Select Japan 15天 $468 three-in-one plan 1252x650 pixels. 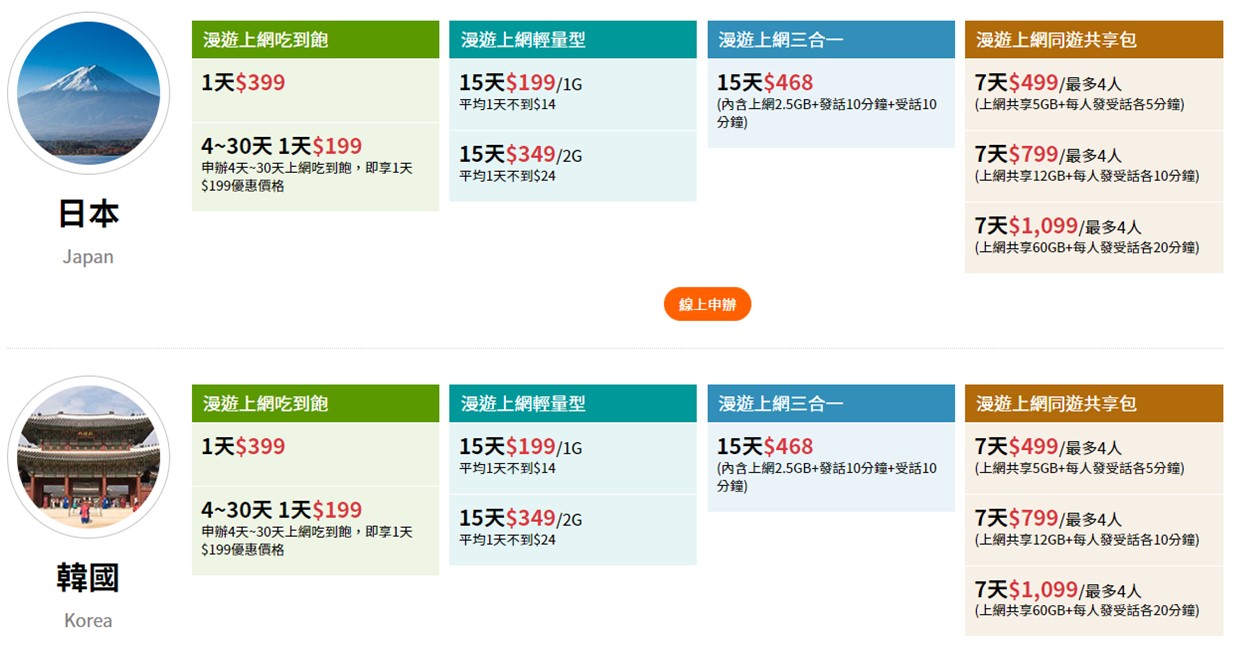coord(830,102)
